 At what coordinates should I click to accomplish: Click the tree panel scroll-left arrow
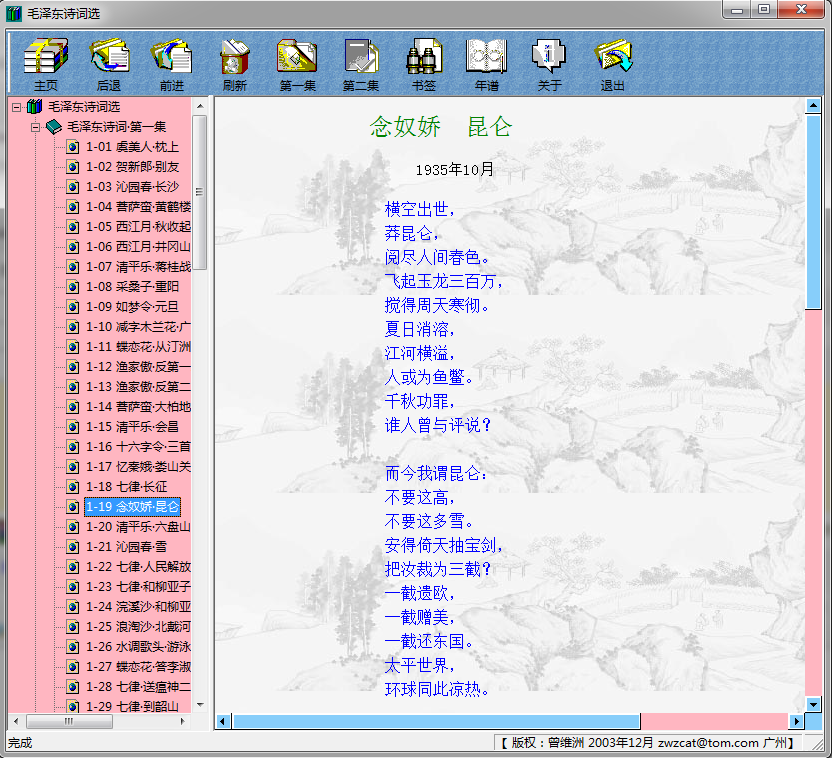point(16,721)
